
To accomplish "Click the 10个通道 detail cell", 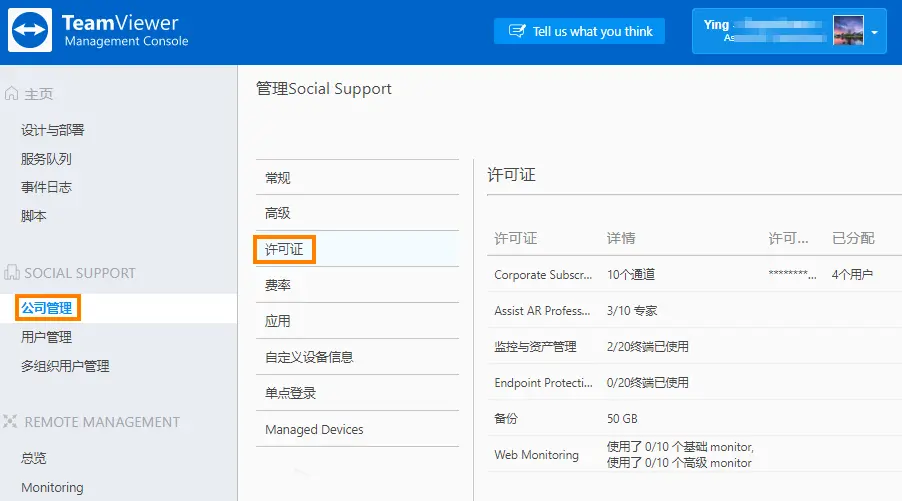I will (631, 274).
